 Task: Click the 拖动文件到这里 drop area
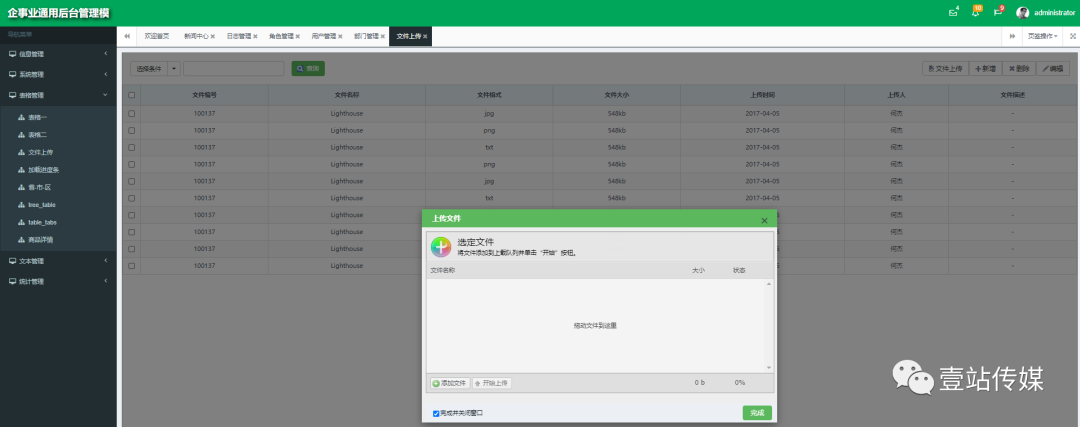595,326
